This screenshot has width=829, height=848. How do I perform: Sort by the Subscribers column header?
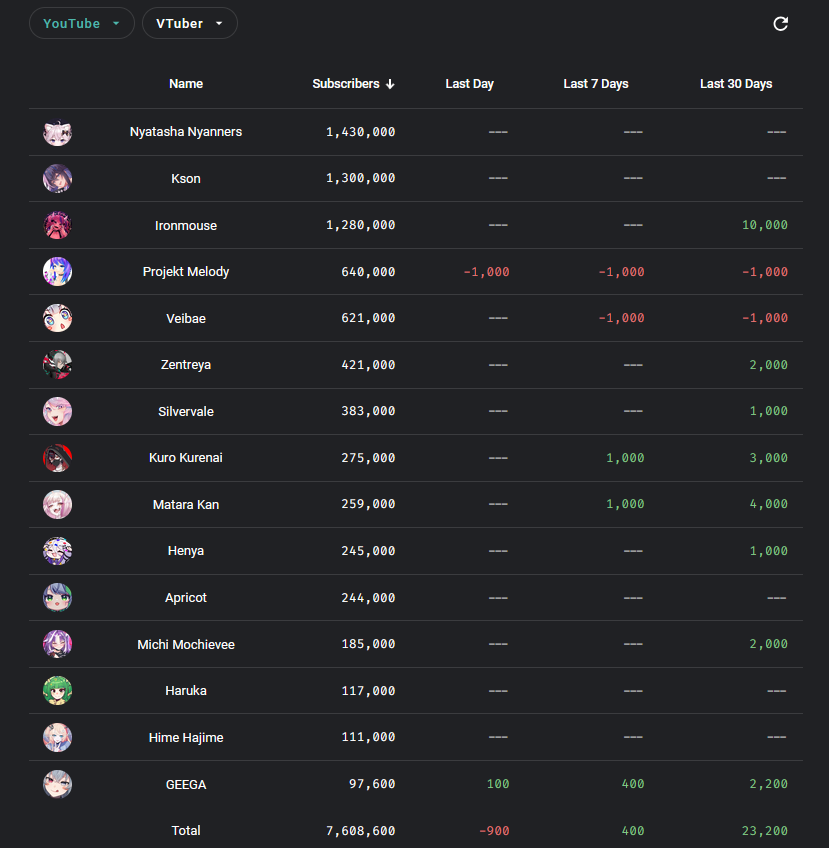[353, 84]
